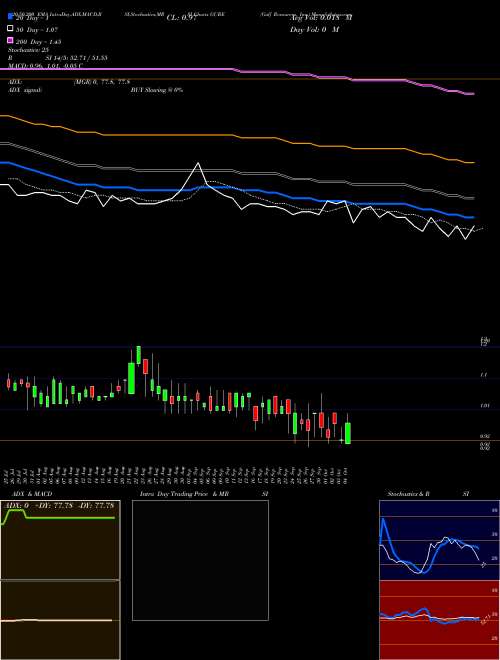
Task: Click the 'Stochastics: 25' reading
Action: pyautogui.click(x=28, y=50)
